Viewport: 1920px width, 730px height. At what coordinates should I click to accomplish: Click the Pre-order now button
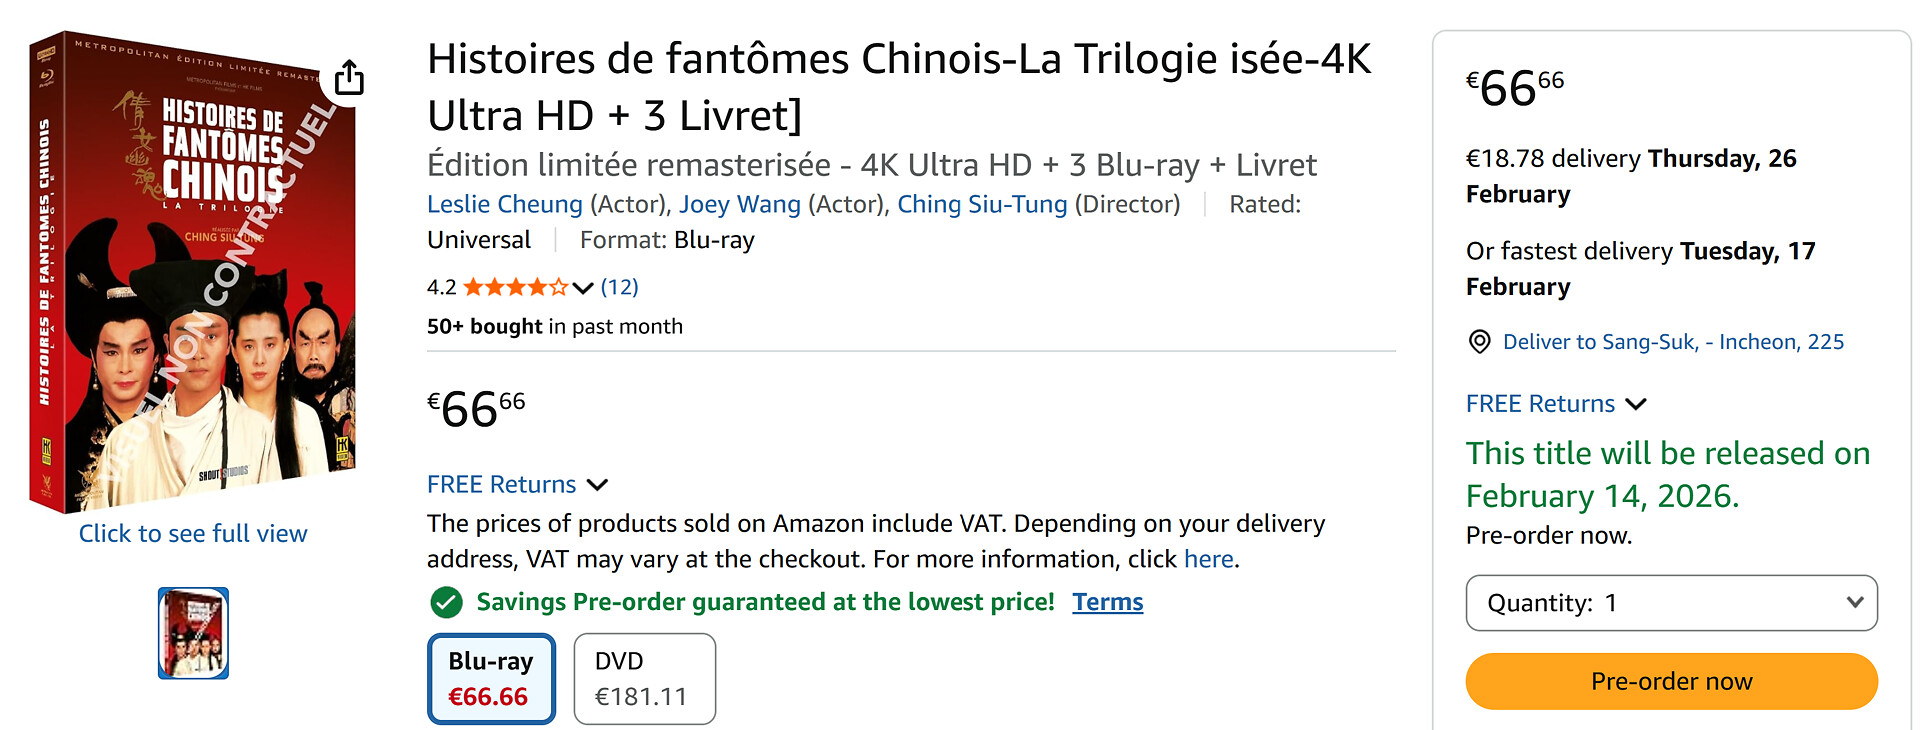[1671, 682]
